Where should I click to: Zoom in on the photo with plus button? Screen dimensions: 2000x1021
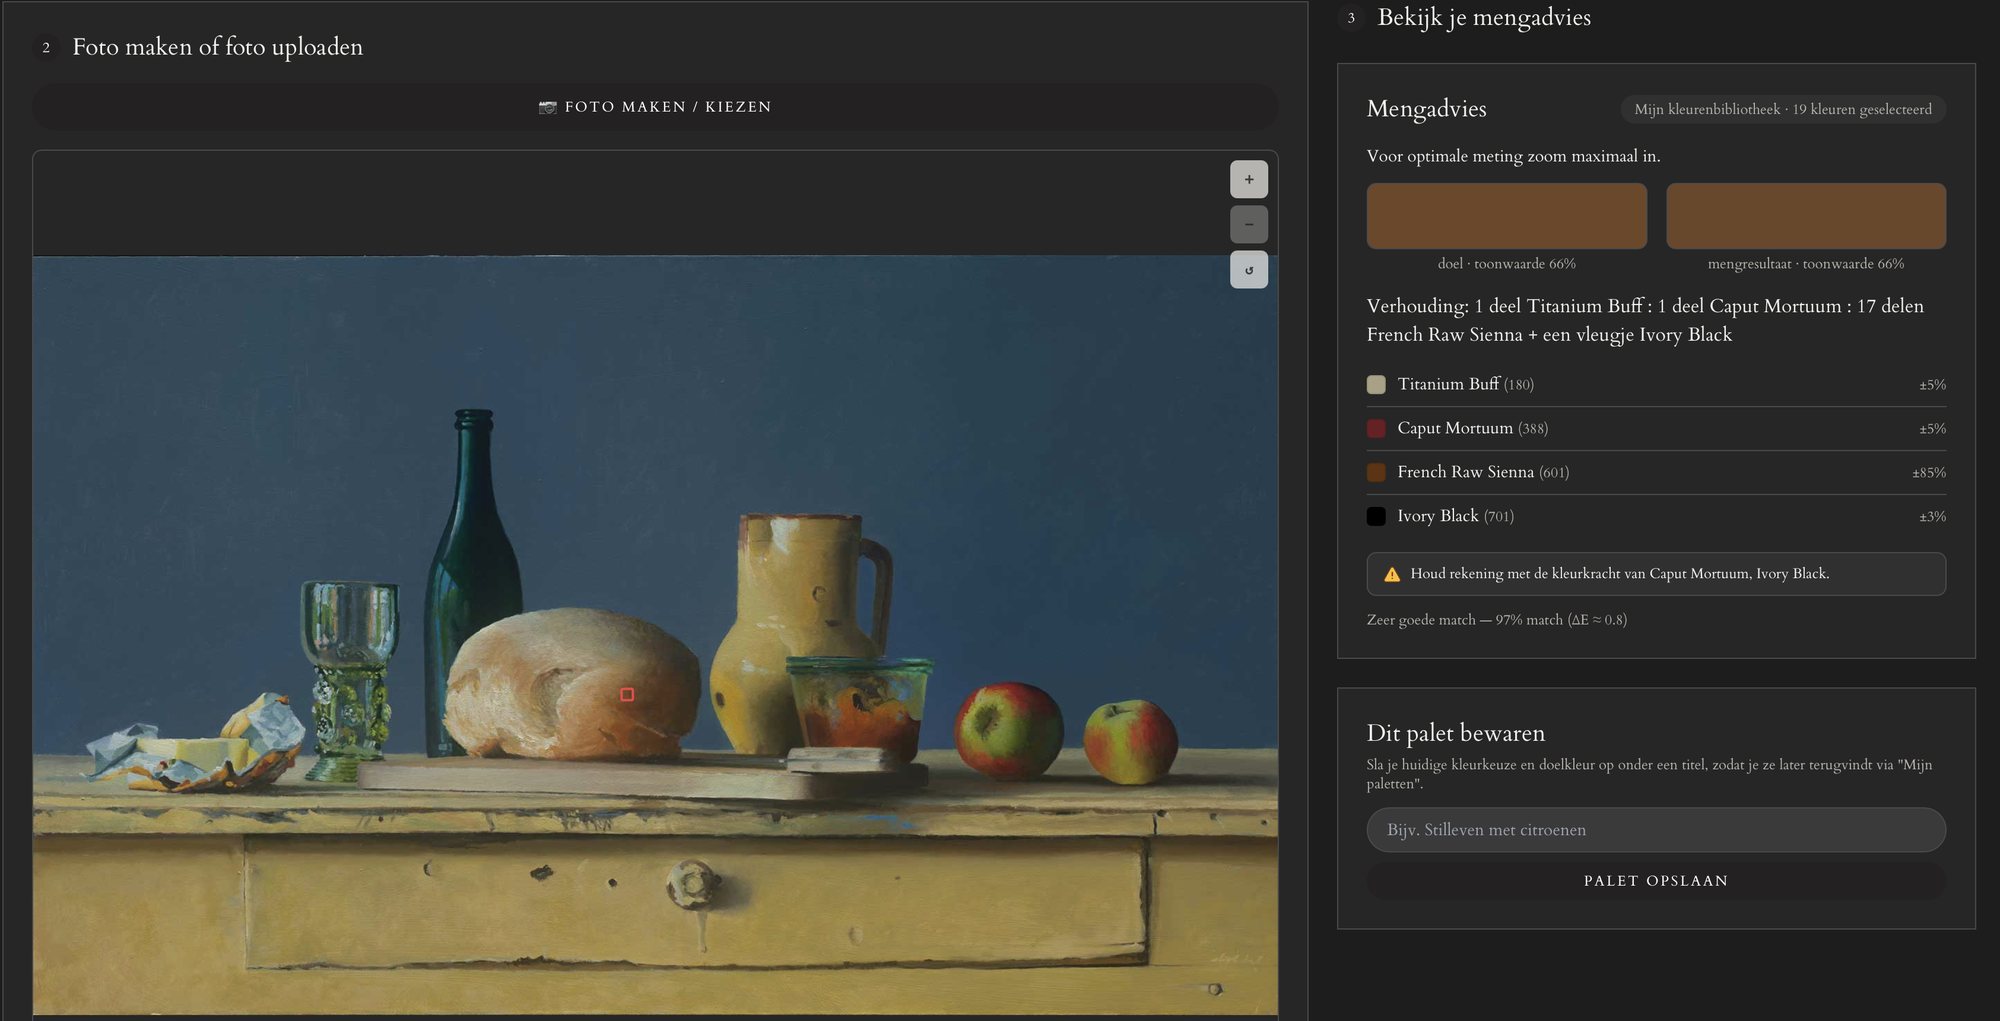pyautogui.click(x=1249, y=180)
